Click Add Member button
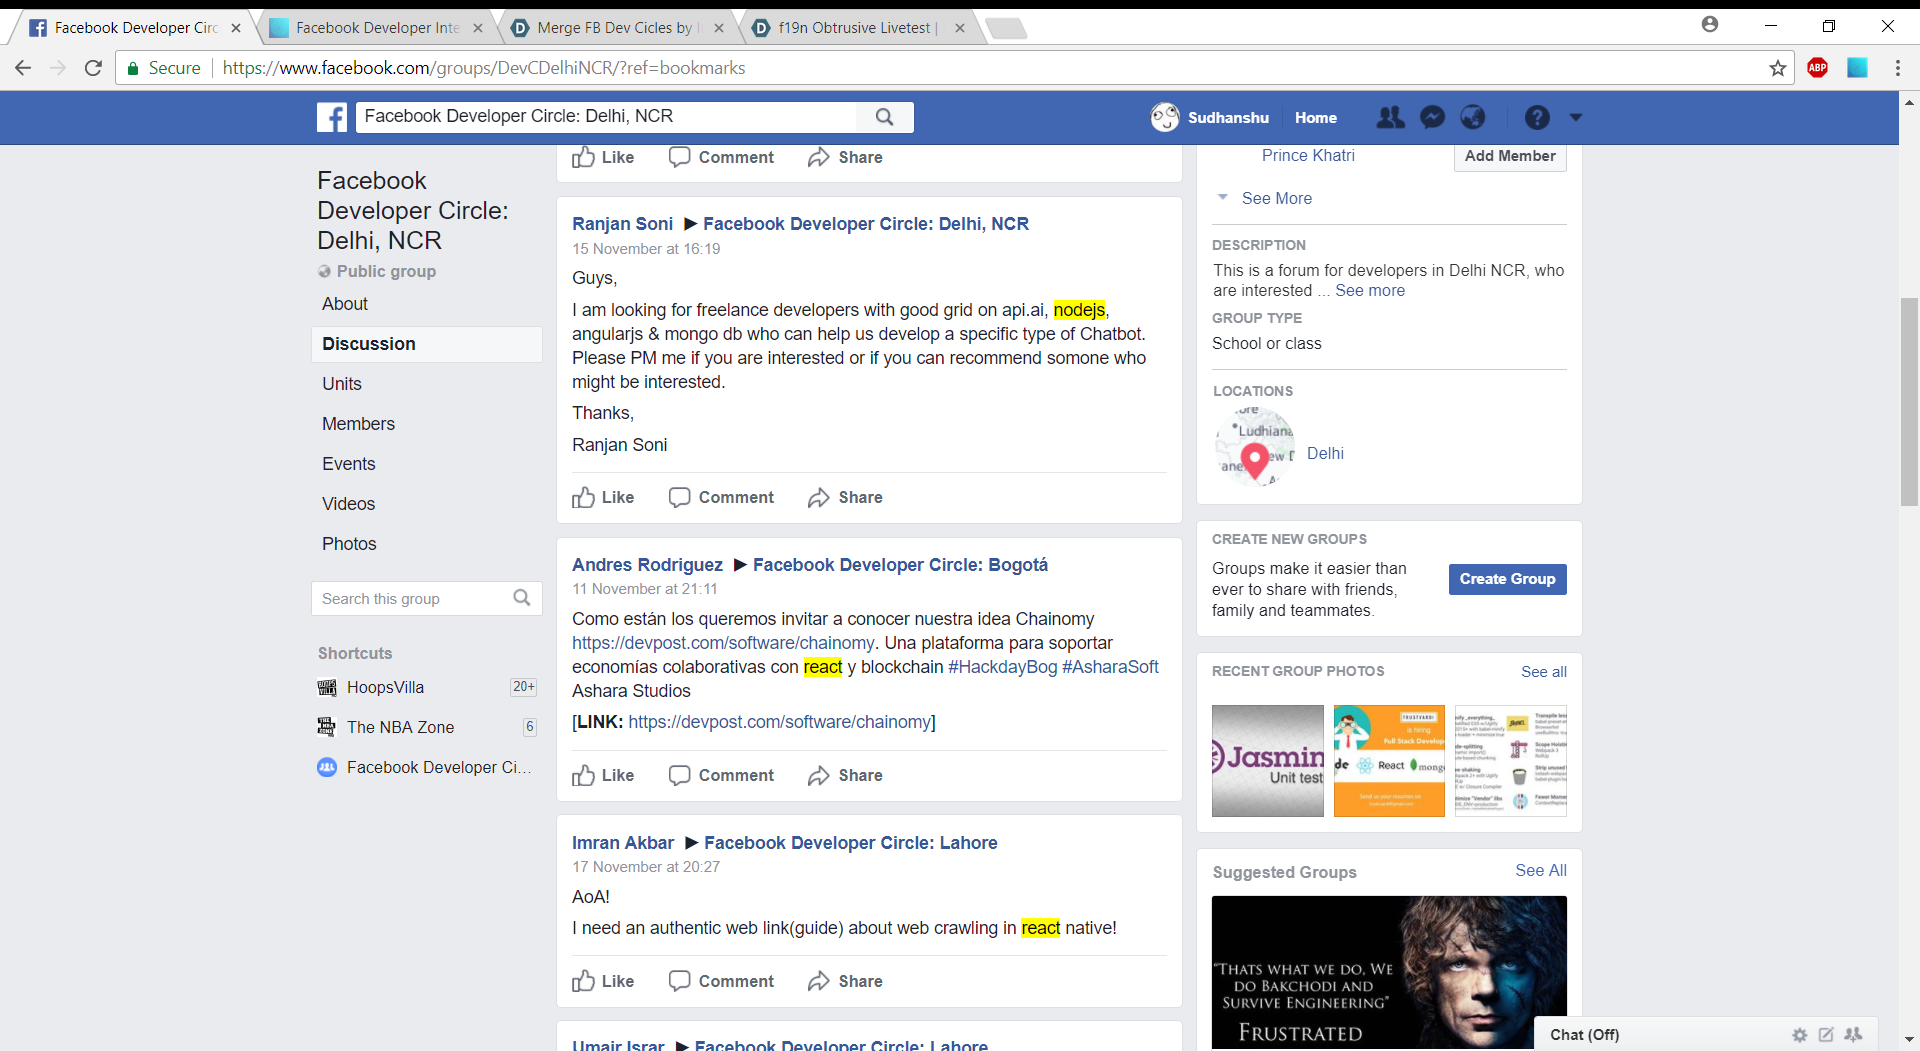Image resolution: width=1920 pixels, height=1051 pixels. tap(1510, 156)
